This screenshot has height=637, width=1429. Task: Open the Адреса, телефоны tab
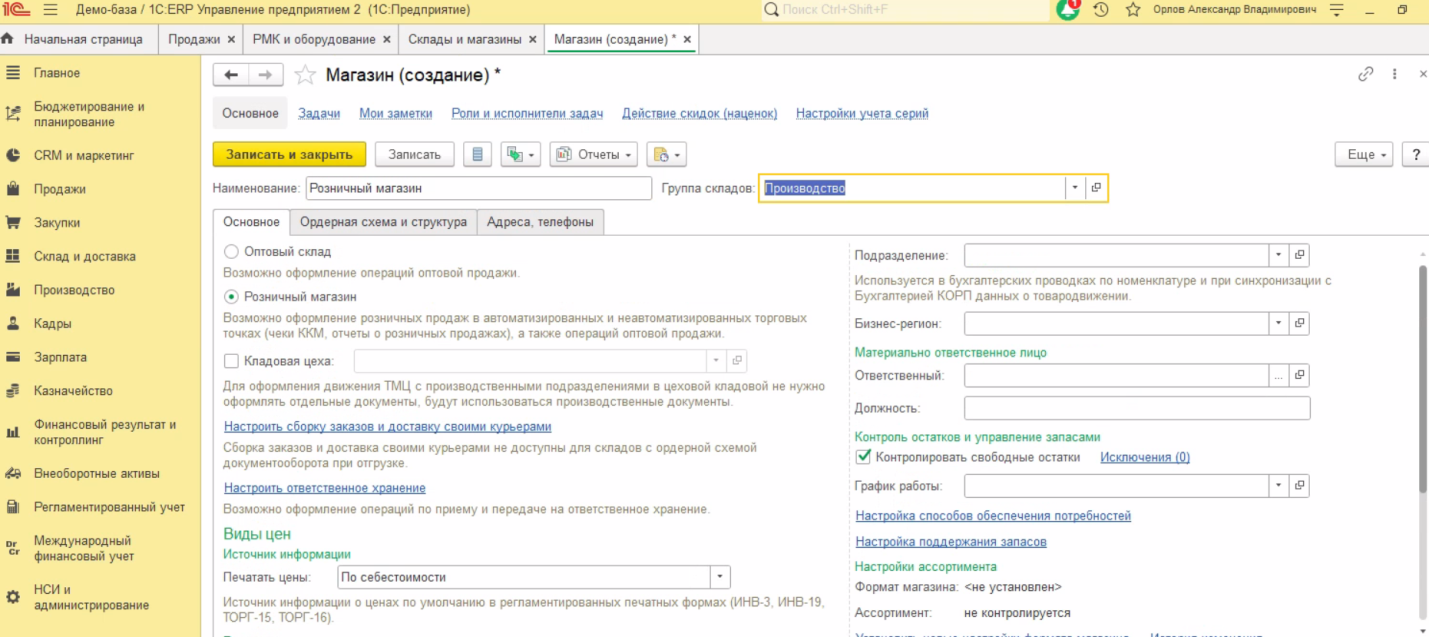540,222
